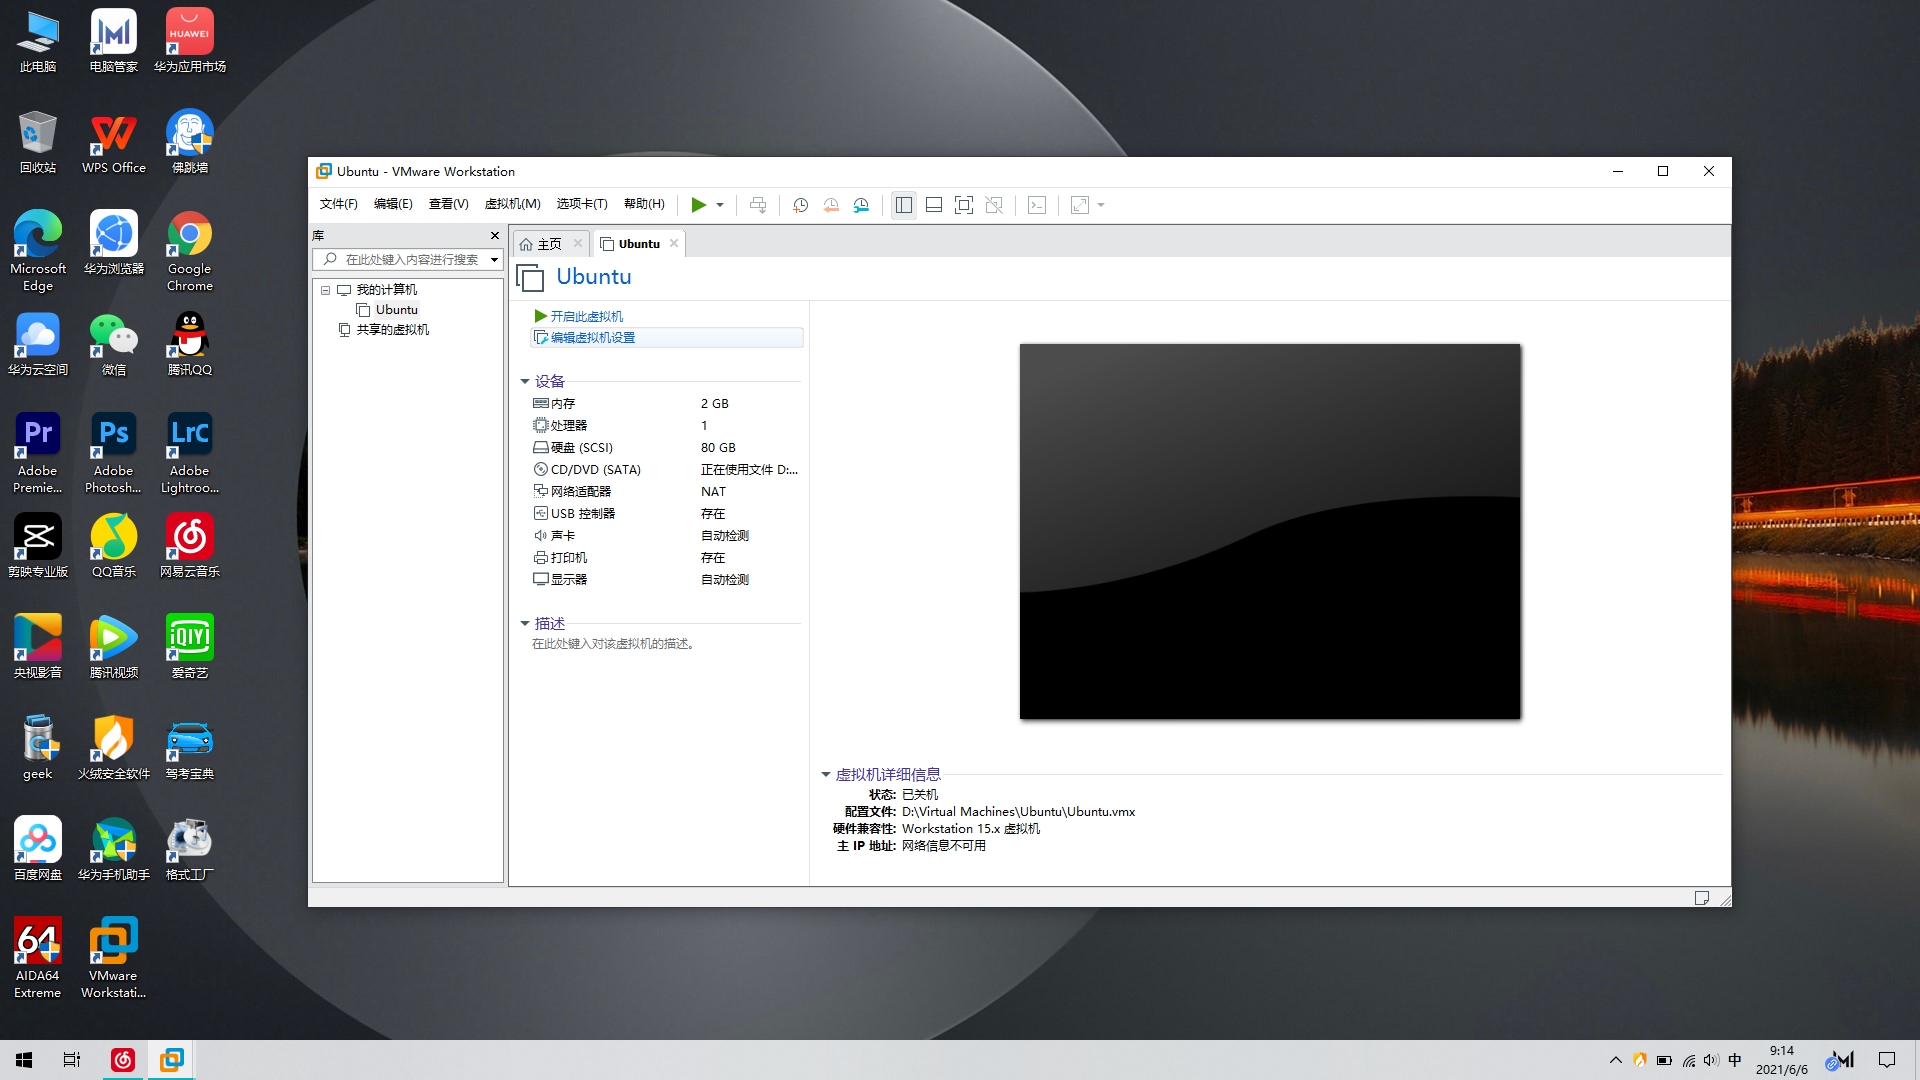Collapse the 虚拟机详细信息 section
Viewport: 1920px width, 1080px height.
click(x=826, y=774)
